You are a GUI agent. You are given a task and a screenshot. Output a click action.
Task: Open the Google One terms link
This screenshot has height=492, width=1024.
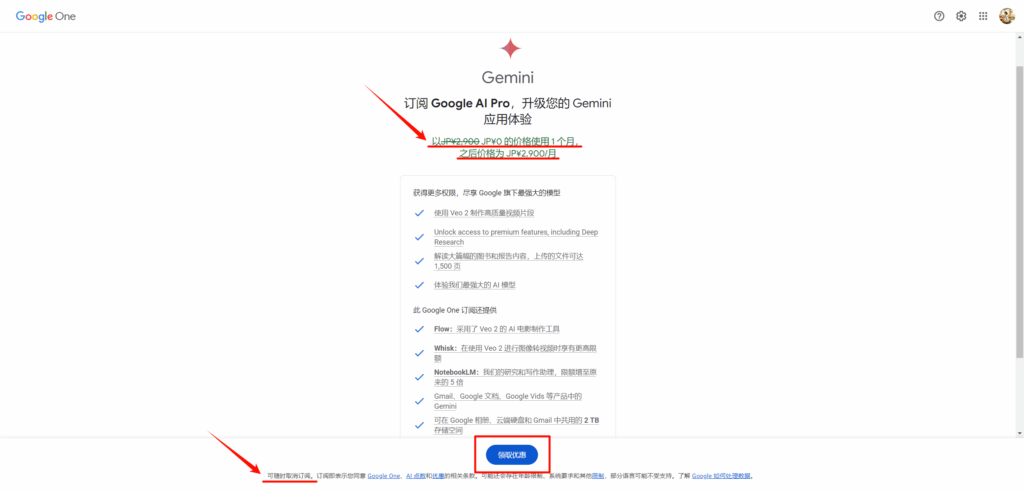pos(383,476)
